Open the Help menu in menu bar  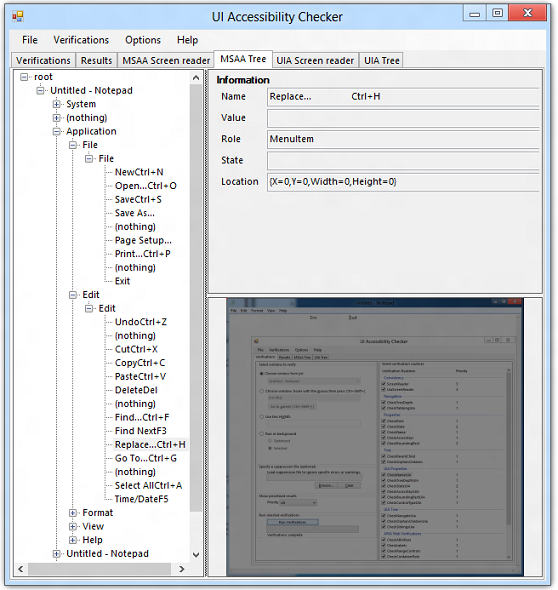tap(187, 40)
